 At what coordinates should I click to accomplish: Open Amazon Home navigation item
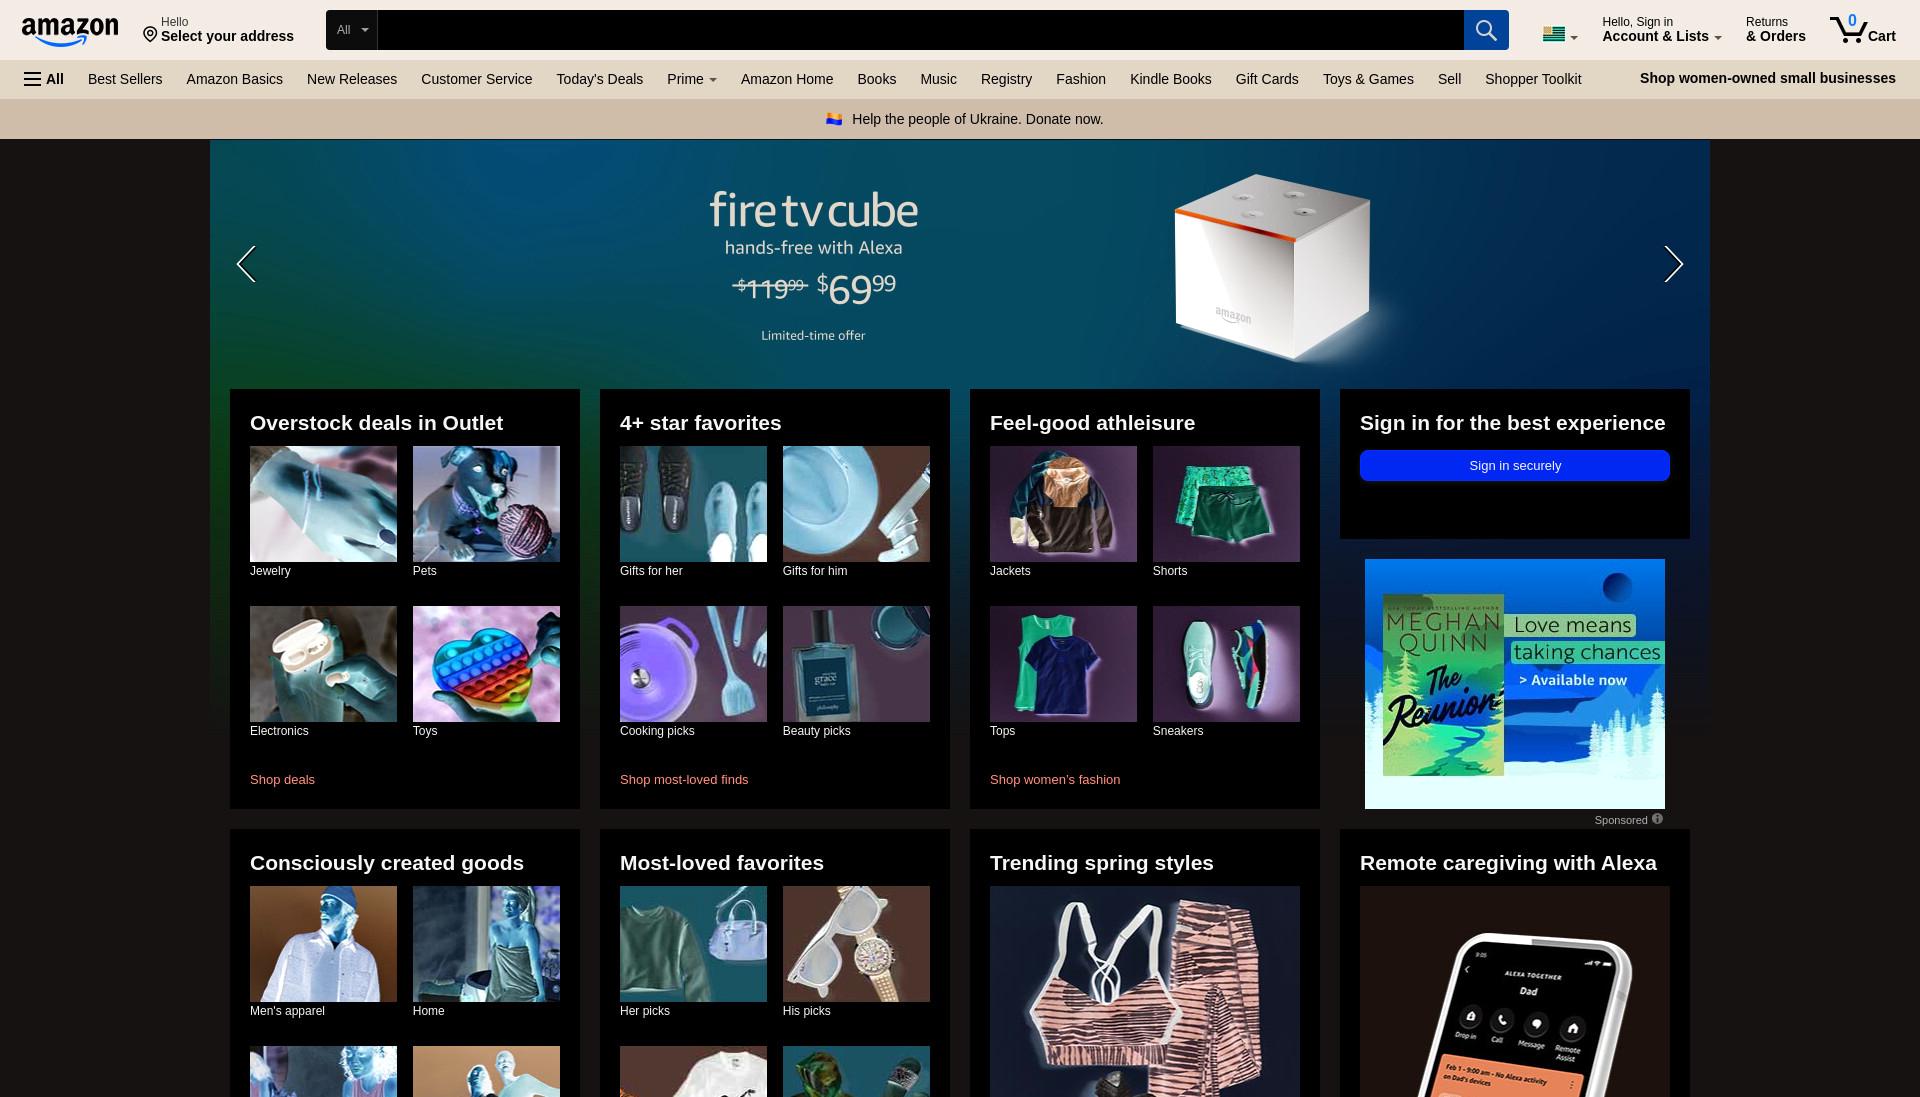(786, 79)
